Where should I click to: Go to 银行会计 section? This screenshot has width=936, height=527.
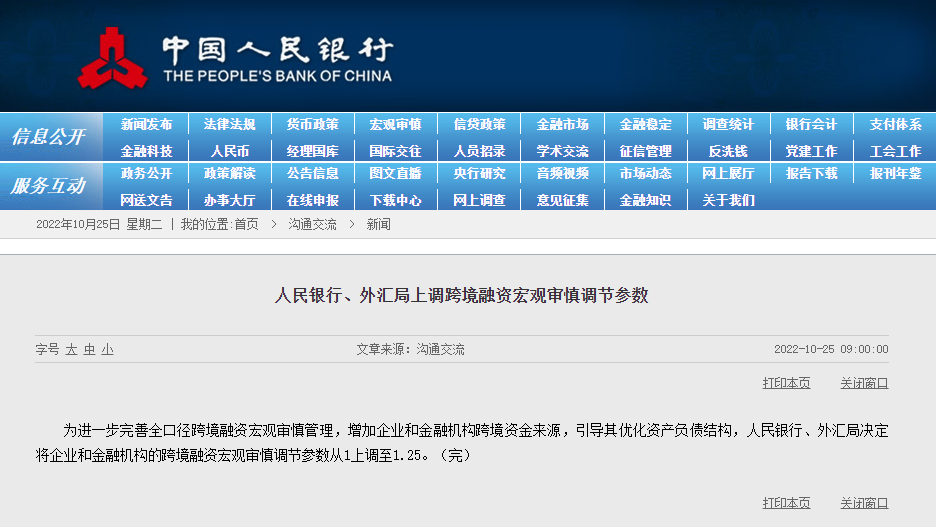811,124
